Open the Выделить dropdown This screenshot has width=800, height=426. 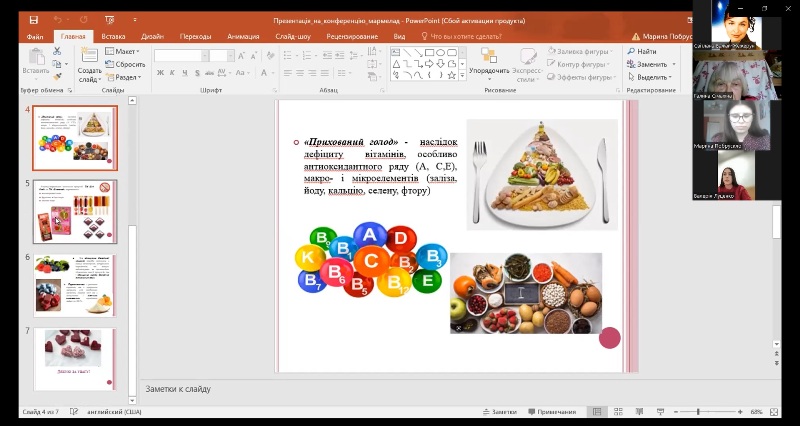[x=652, y=77]
